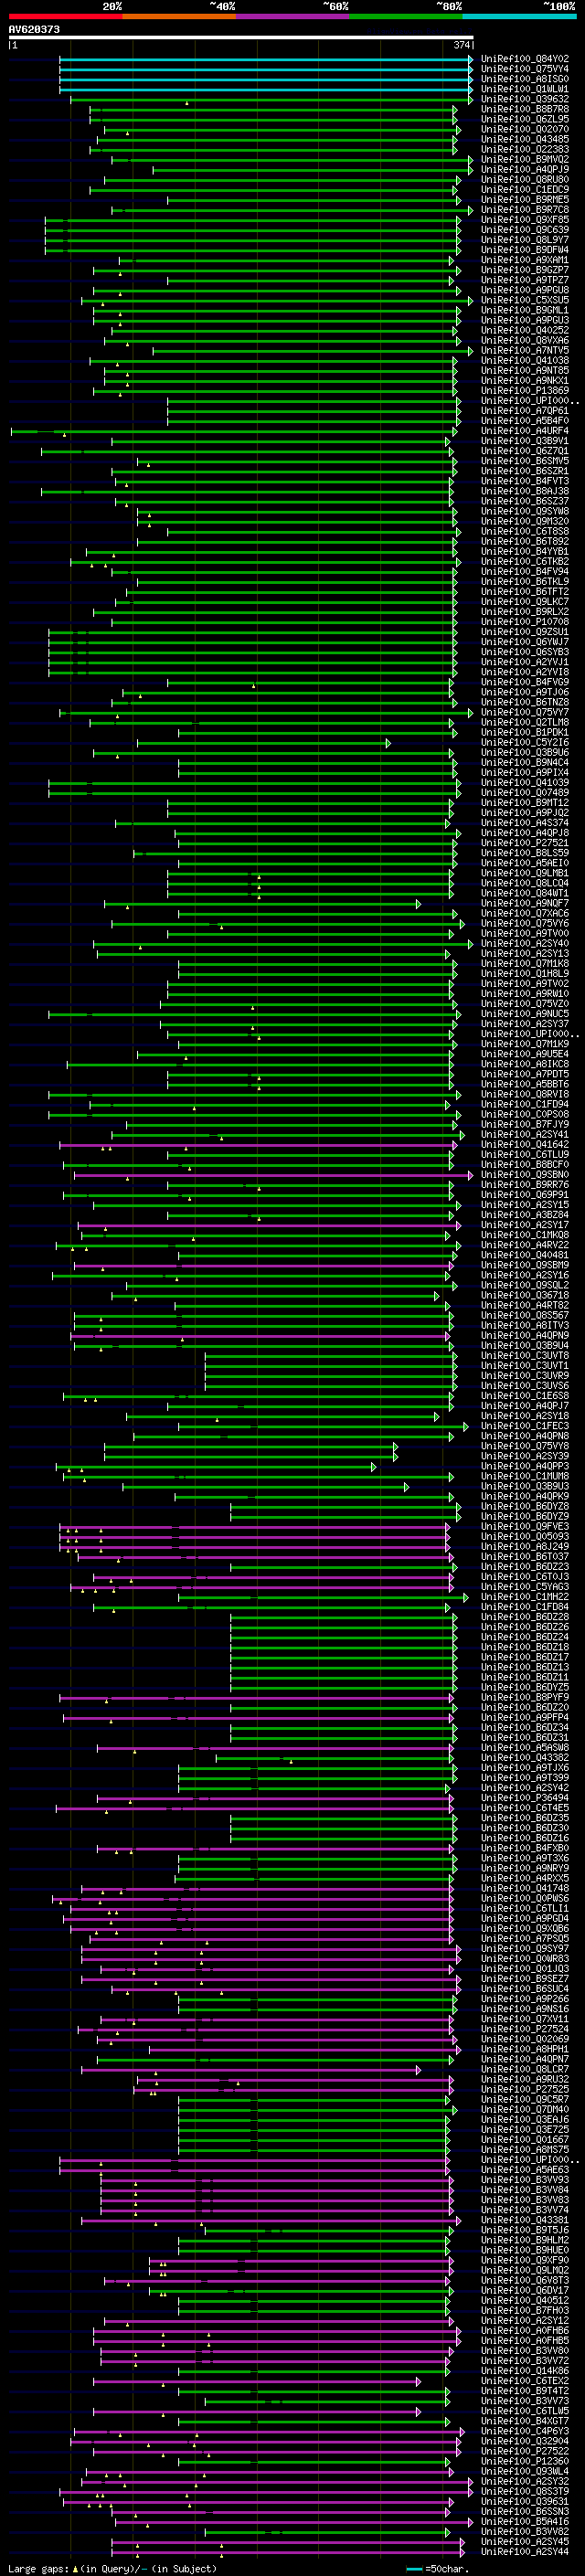Viewport: 585px width, 2576px height.
Task: Select the UniRef100_C1EDC9 label
Action: tap(525, 190)
